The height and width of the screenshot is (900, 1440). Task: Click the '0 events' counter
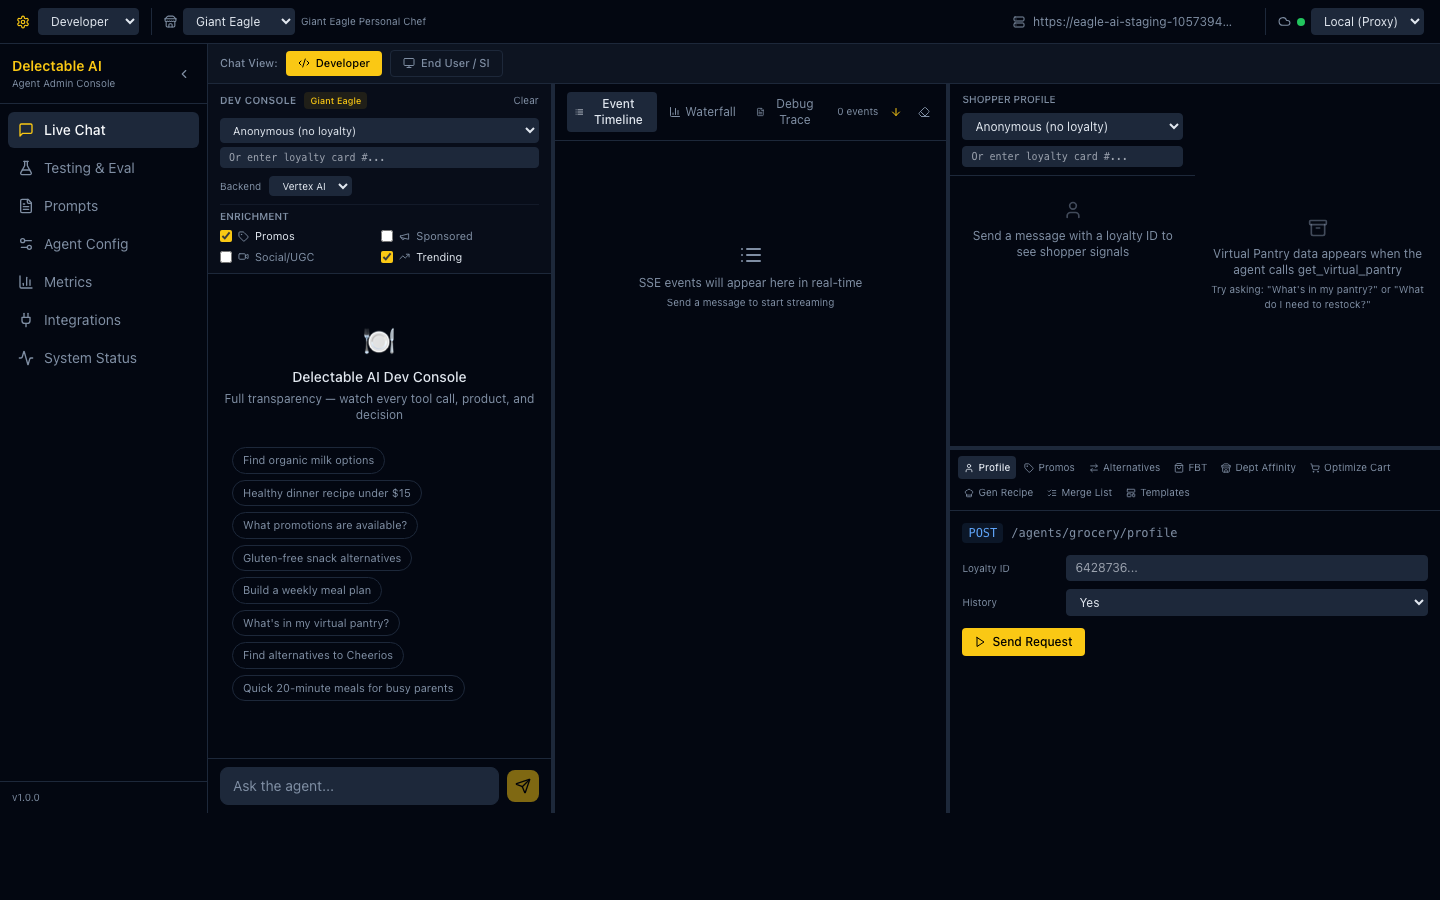[858, 112]
